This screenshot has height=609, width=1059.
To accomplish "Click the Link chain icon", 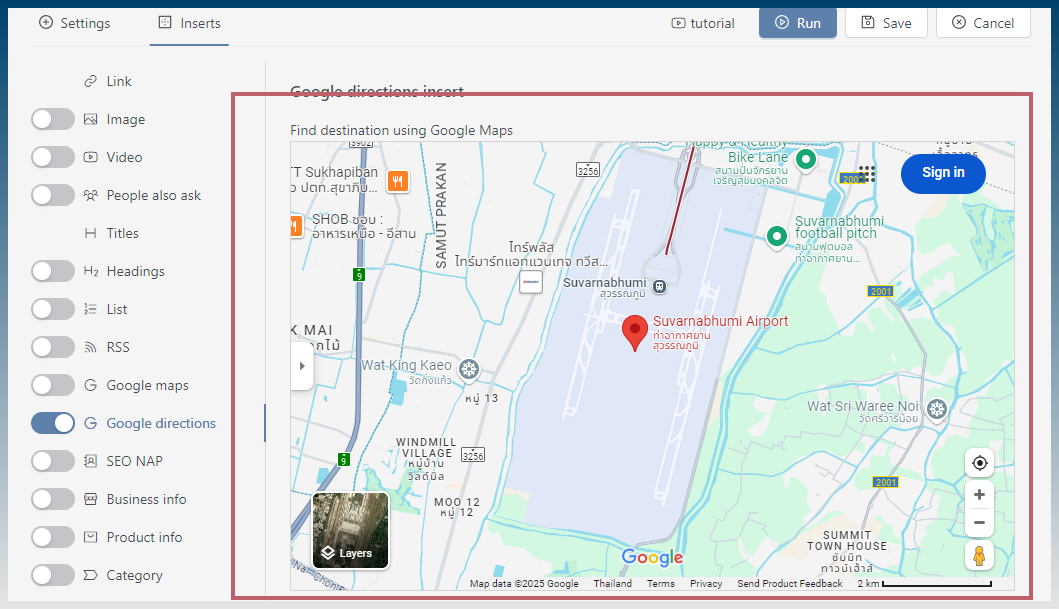I will coord(91,81).
